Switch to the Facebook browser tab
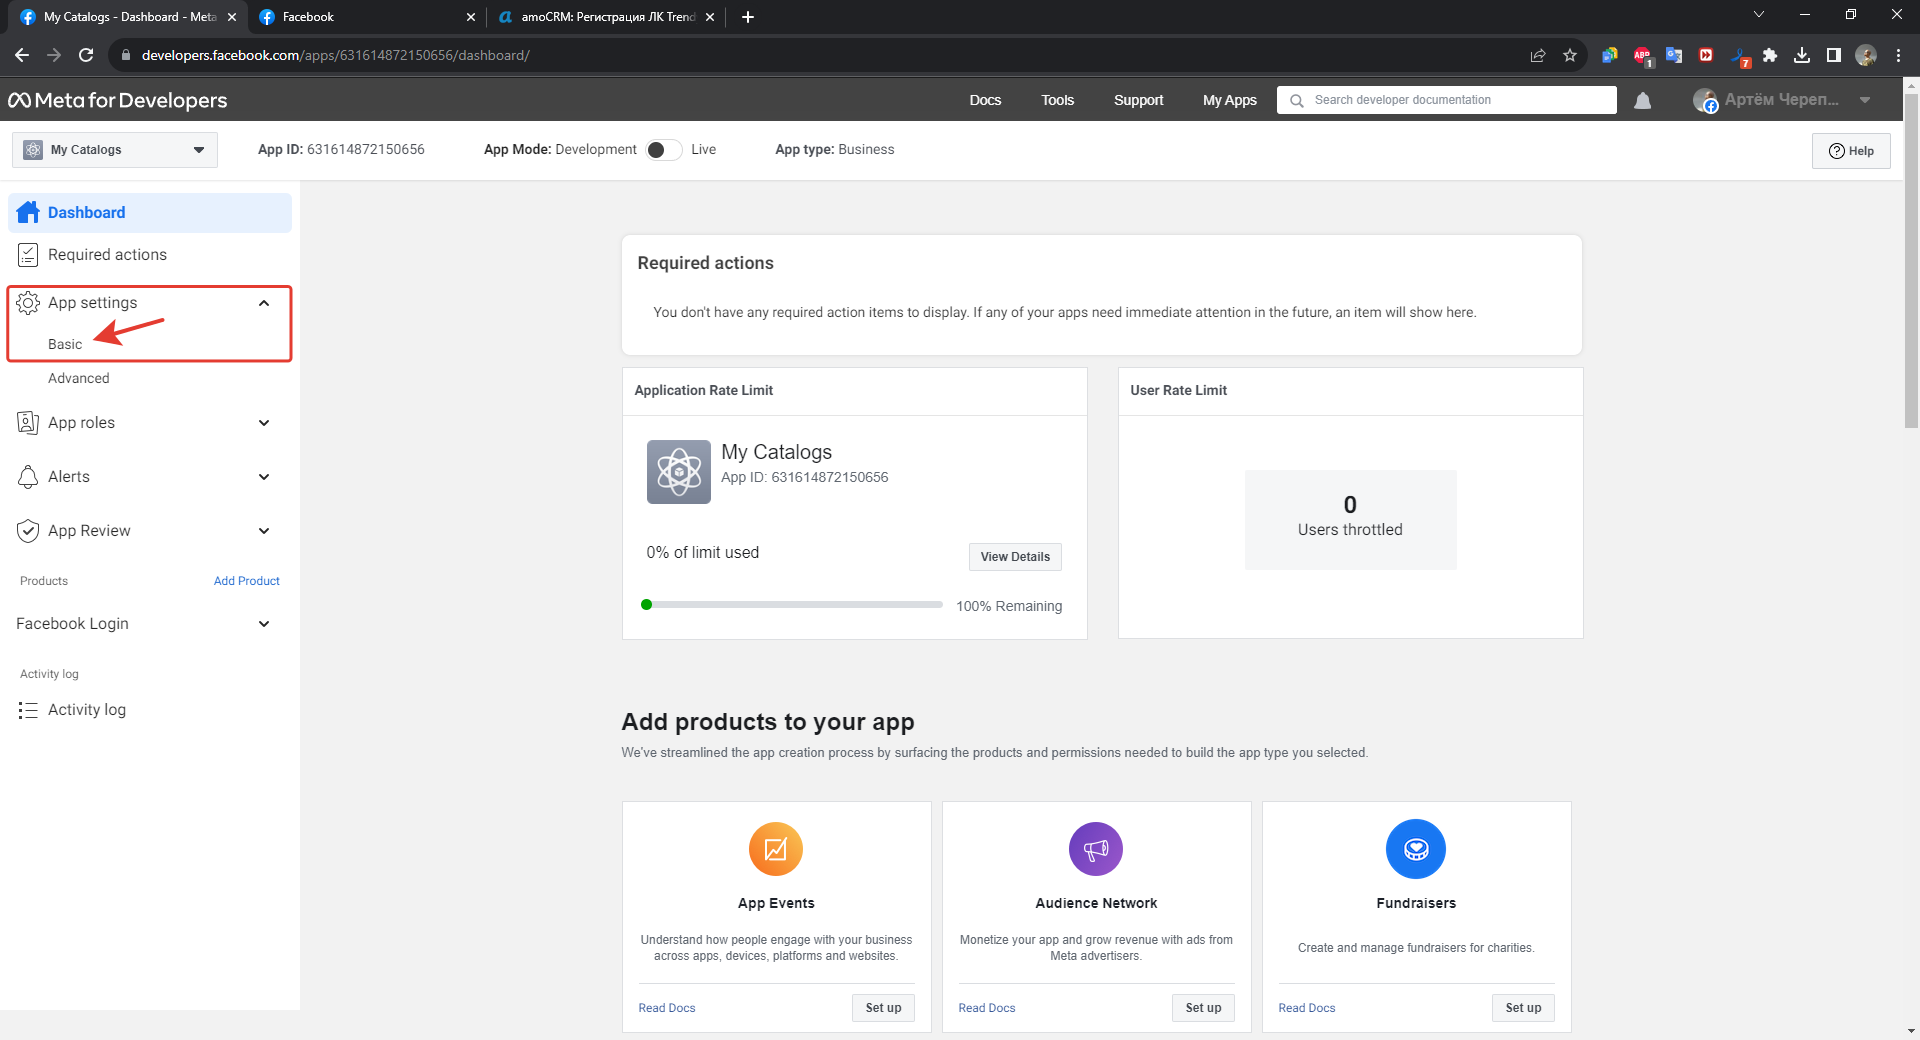1920x1040 pixels. [x=365, y=17]
